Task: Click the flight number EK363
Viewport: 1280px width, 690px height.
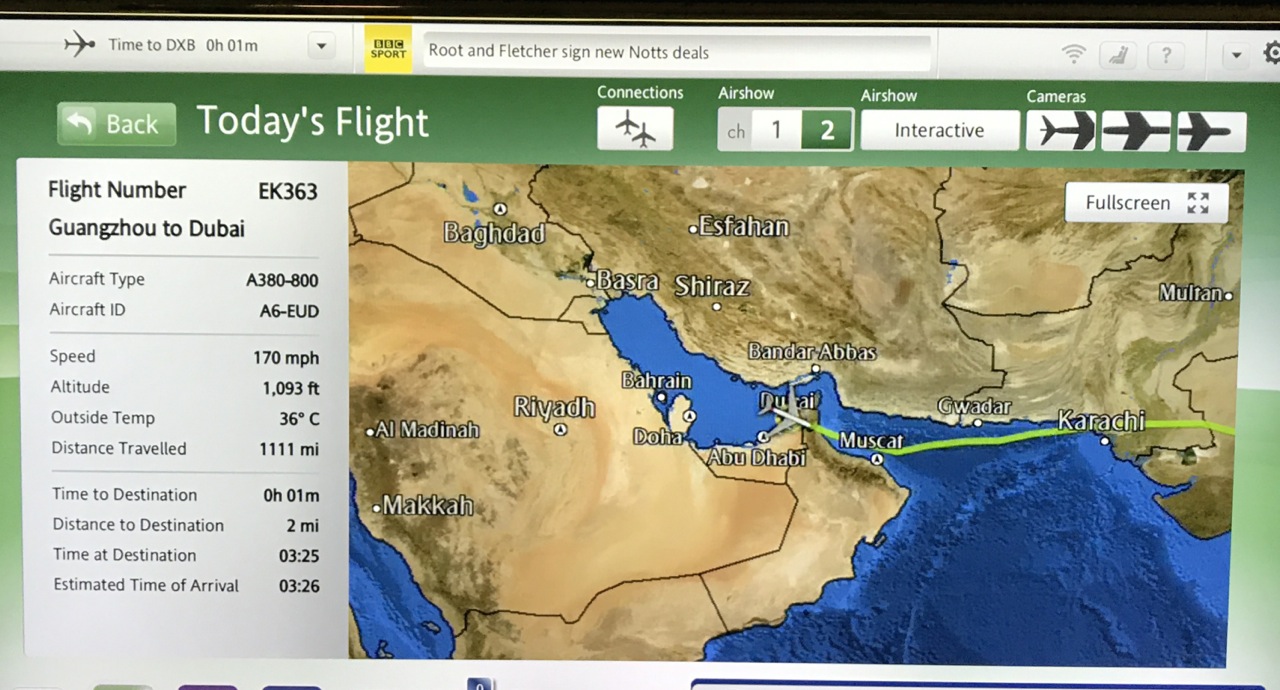Action: [288, 192]
